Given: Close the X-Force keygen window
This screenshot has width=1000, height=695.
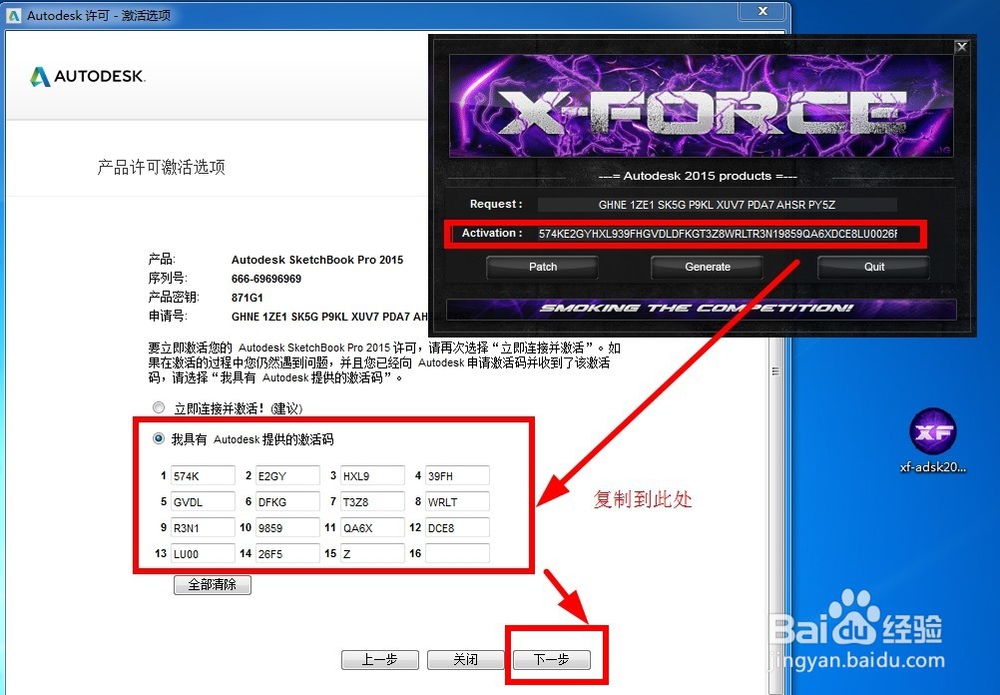Looking at the screenshot, I should point(962,47).
